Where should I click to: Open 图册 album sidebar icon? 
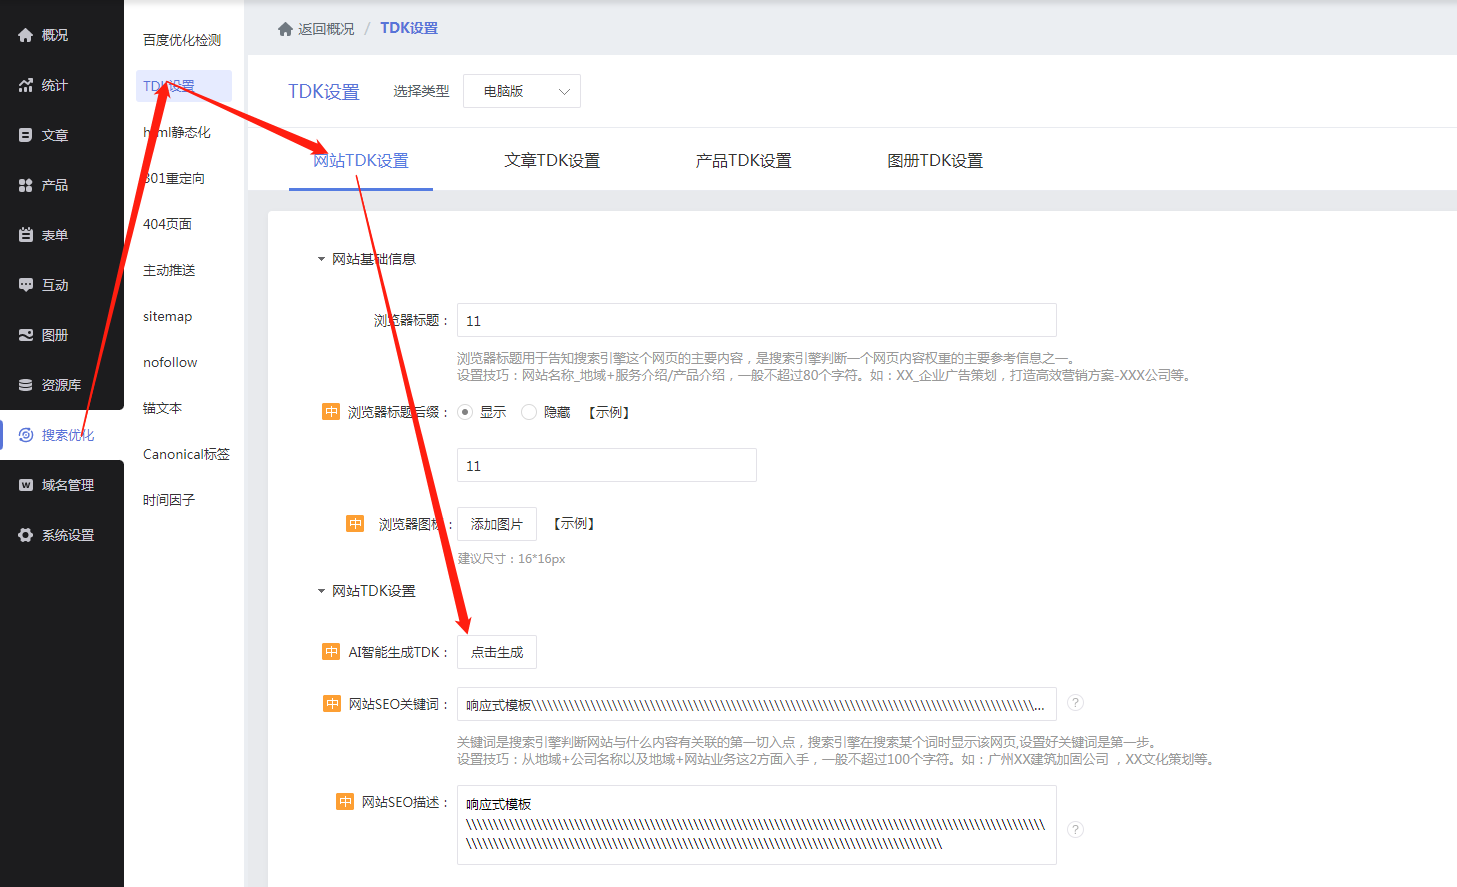pyautogui.click(x=26, y=335)
